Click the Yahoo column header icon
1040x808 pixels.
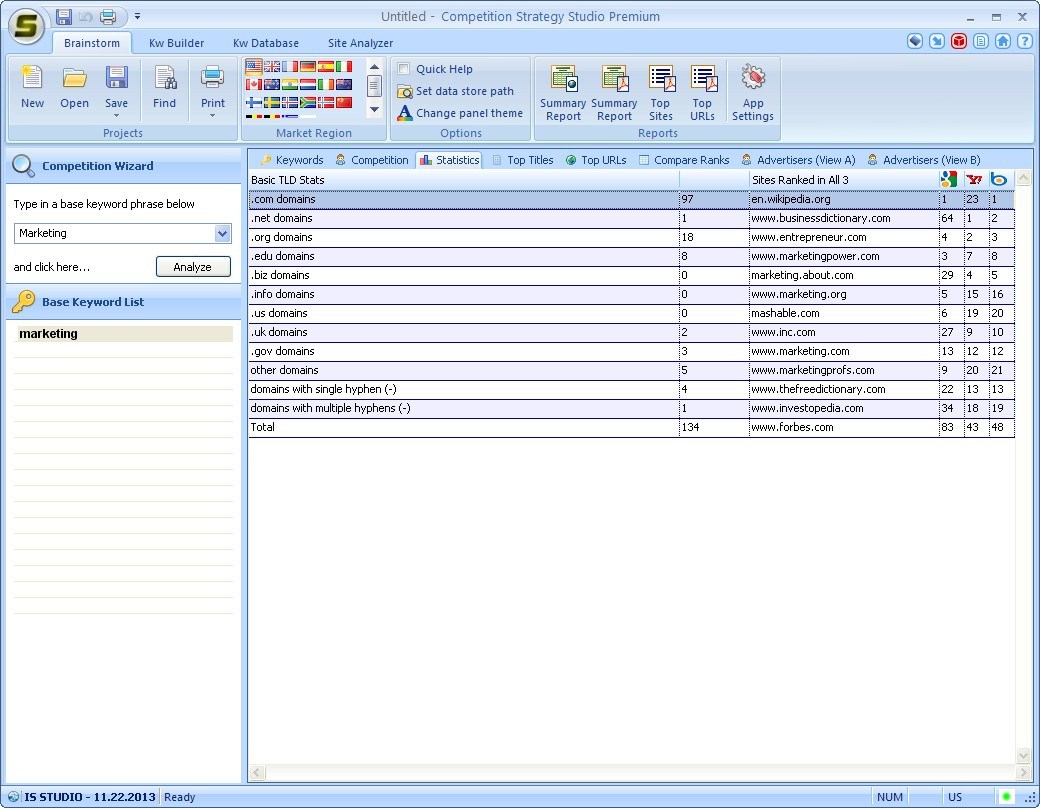pyautogui.click(x=974, y=178)
